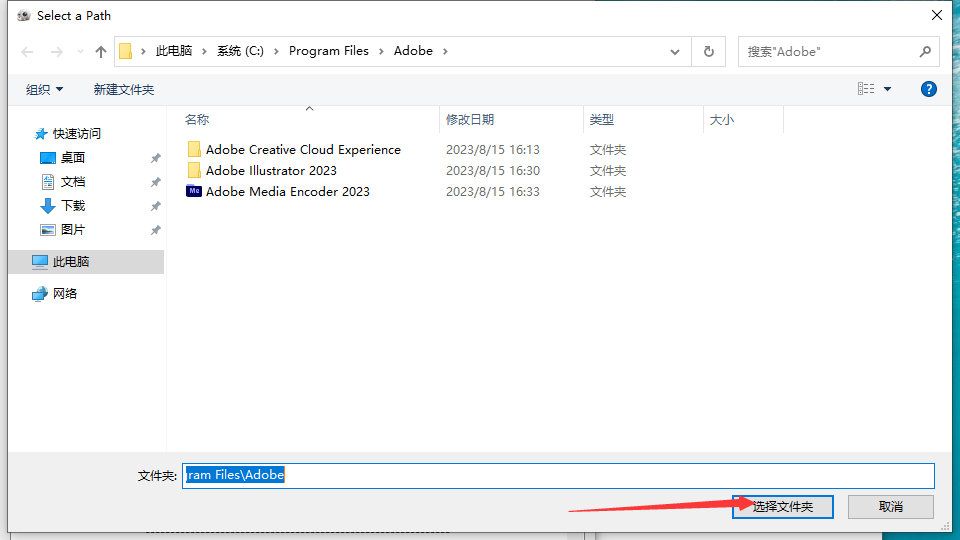
Task: Expand chevron after 系统 (C:) breadcrumb
Action: pos(276,51)
